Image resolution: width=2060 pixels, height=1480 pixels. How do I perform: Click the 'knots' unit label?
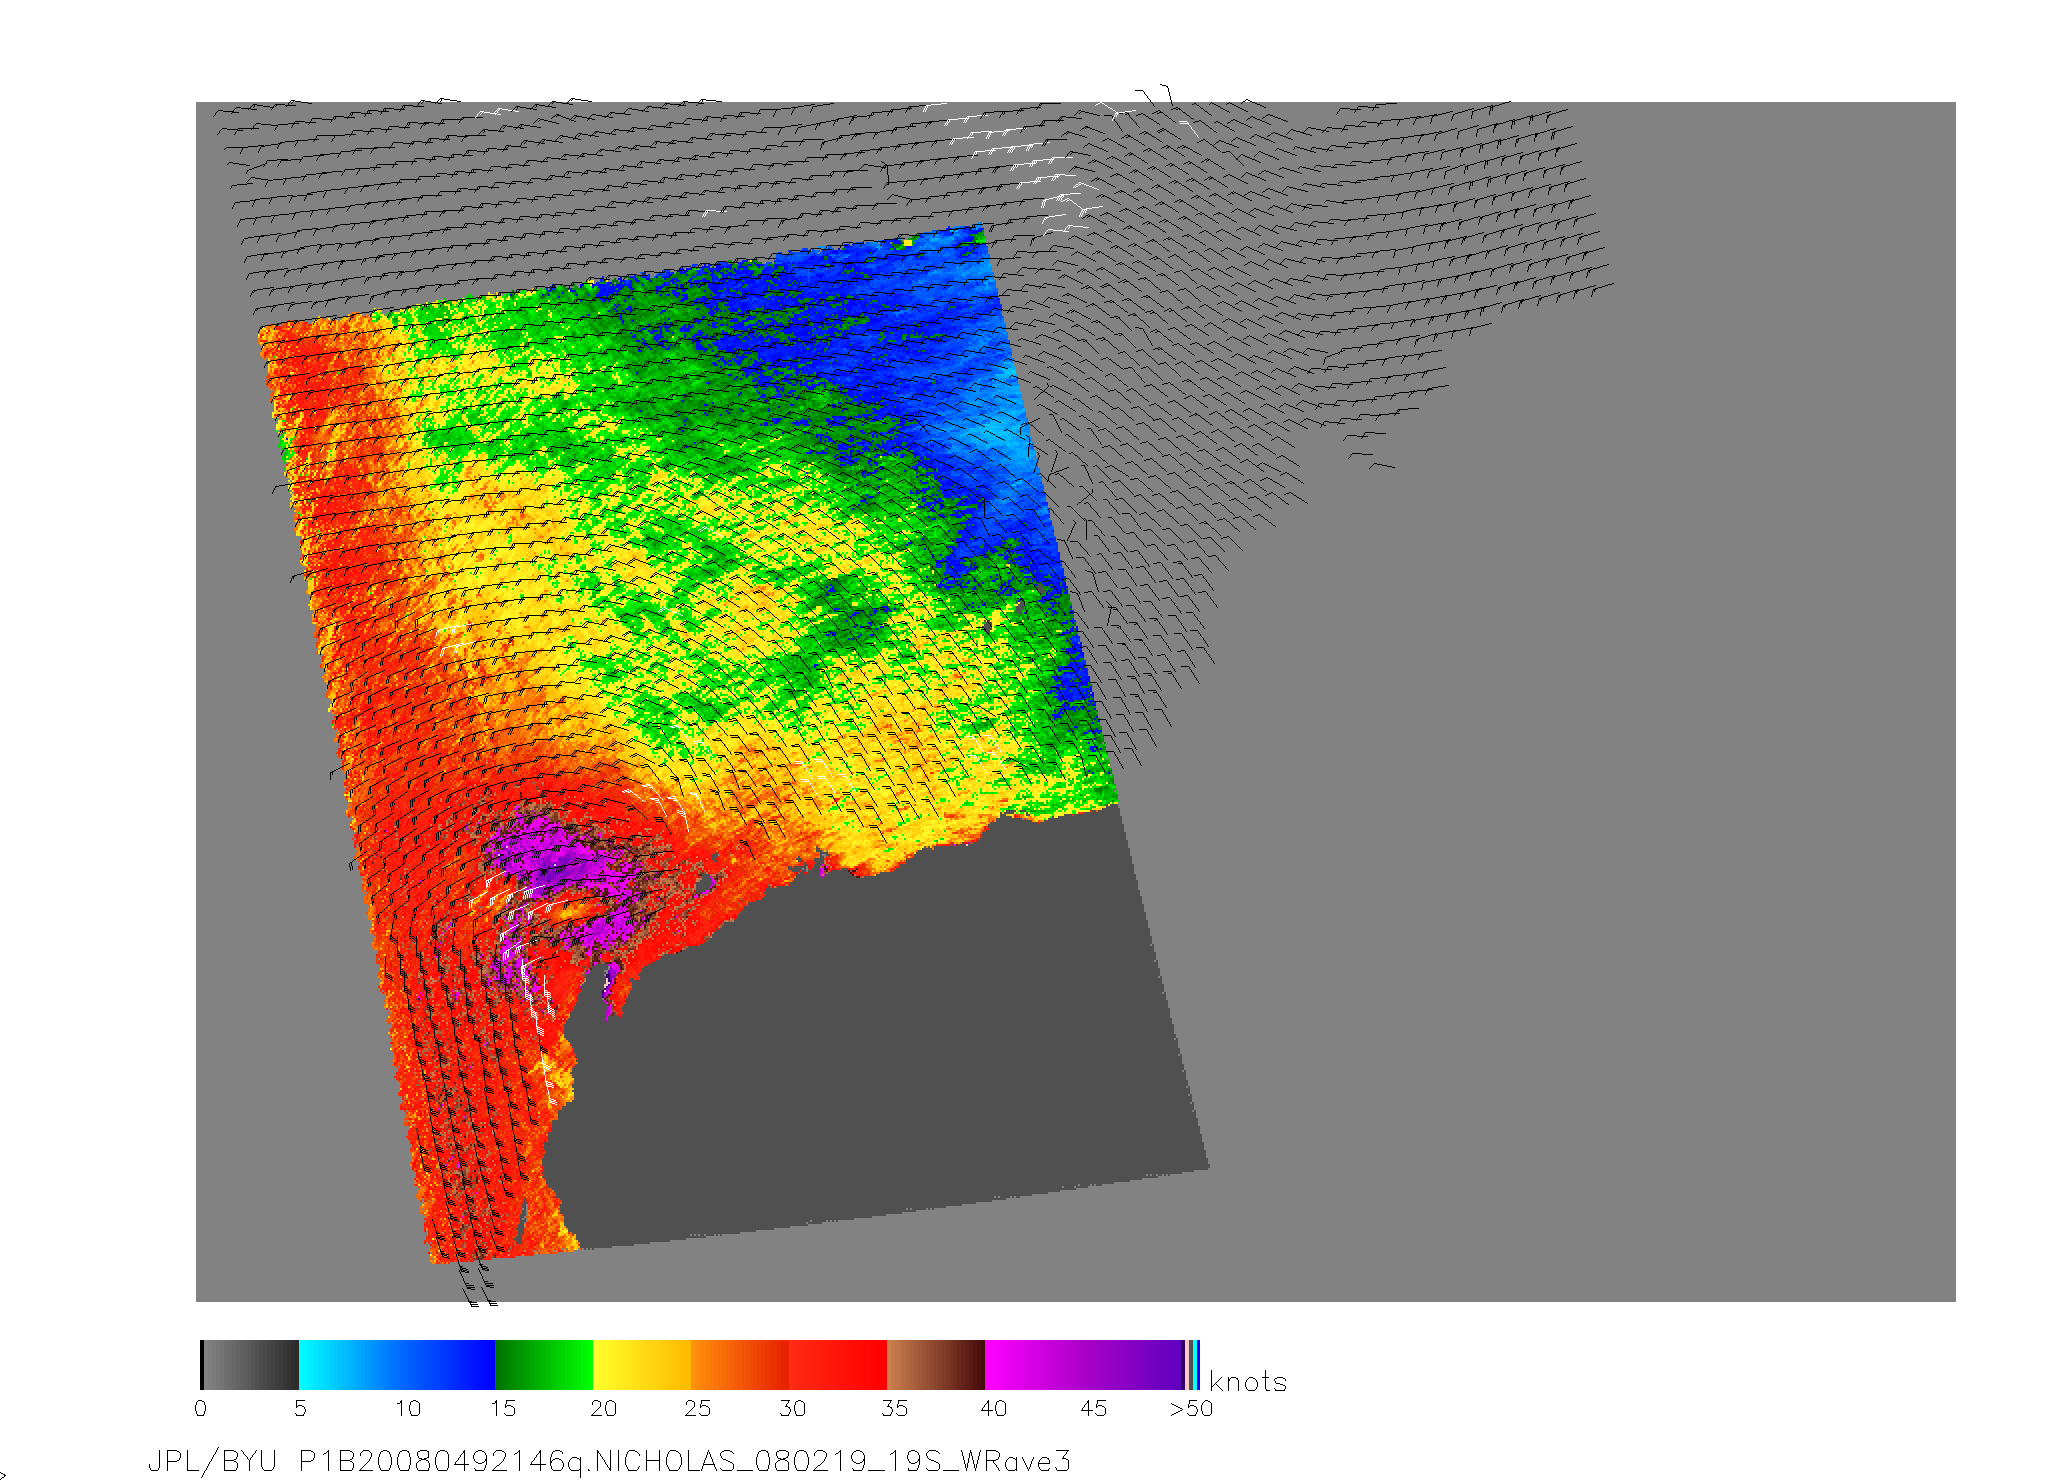pyautogui.click(x=1247, y=1381)
